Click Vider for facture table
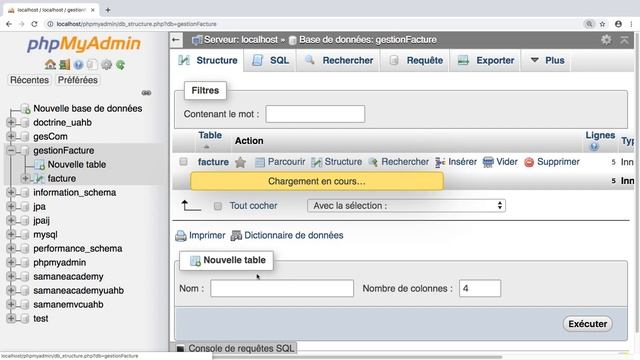 pos(500,162)
